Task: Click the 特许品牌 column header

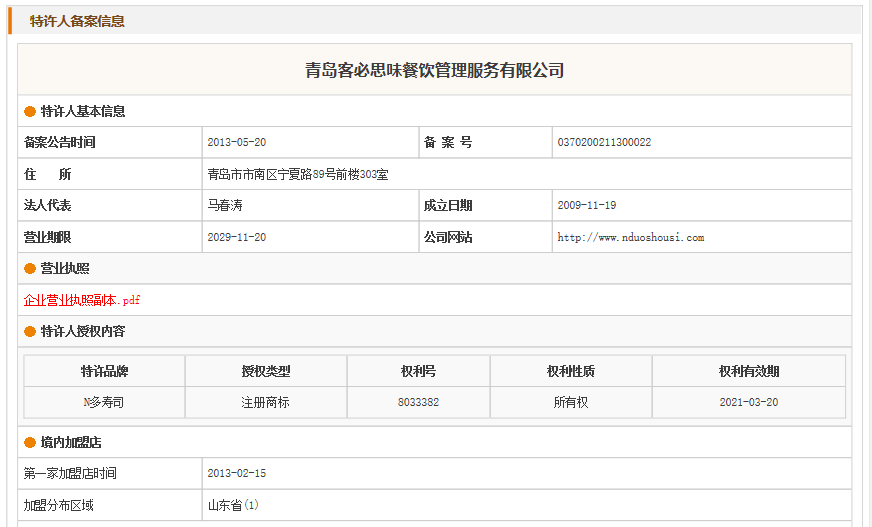Action: pyautogui.click(x=104, y=371)
